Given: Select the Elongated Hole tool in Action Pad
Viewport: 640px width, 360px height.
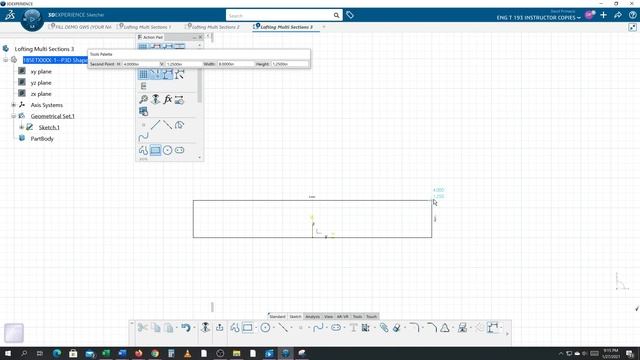Looking at the screenshot, I should (x=180, y=150).
